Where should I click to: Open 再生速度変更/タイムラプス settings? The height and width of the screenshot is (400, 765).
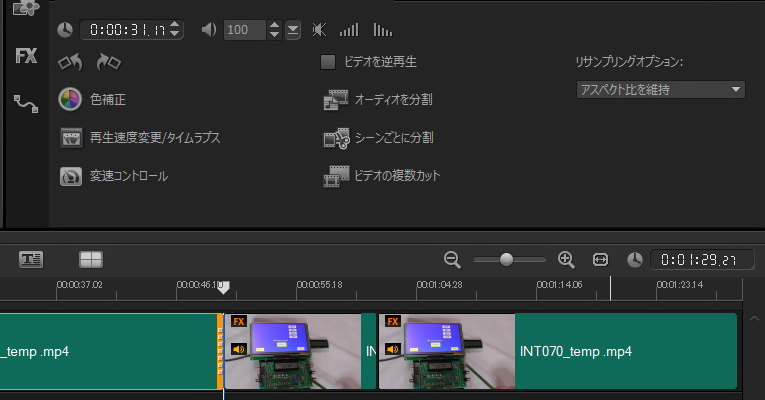pos(70,138)
